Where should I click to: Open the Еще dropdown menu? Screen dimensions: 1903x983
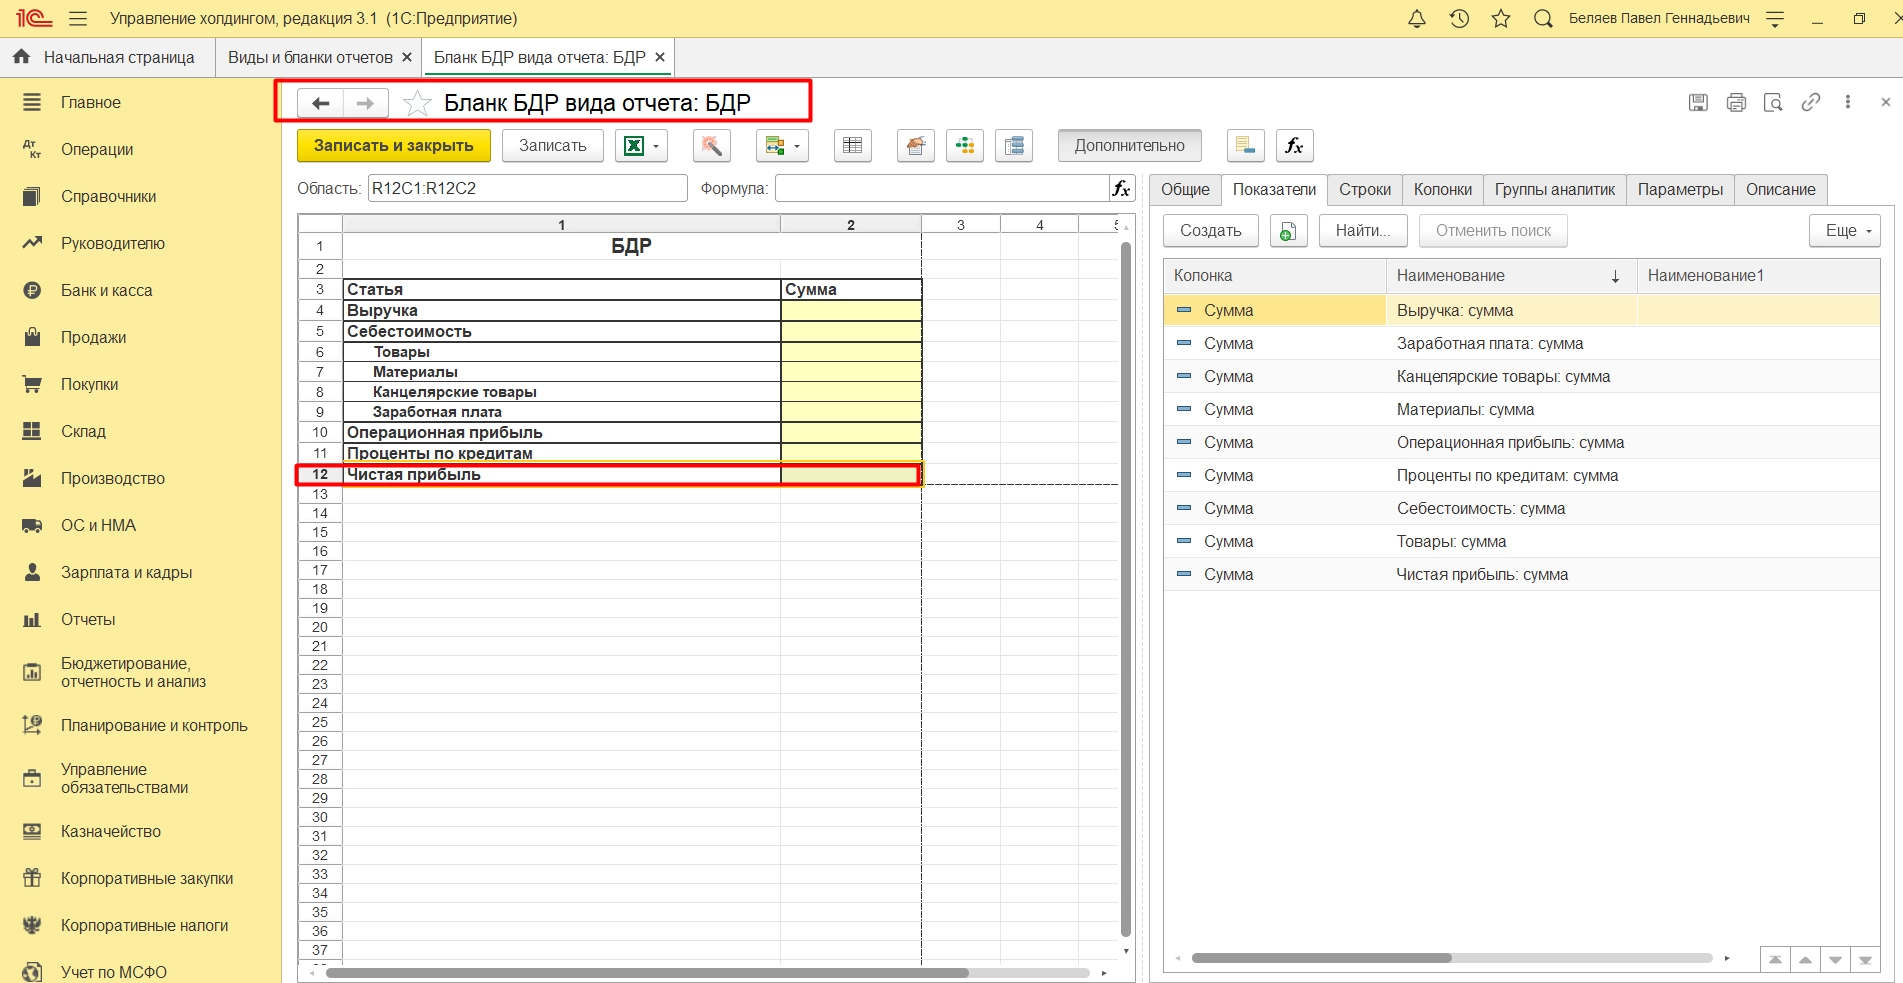[1845, 231]
